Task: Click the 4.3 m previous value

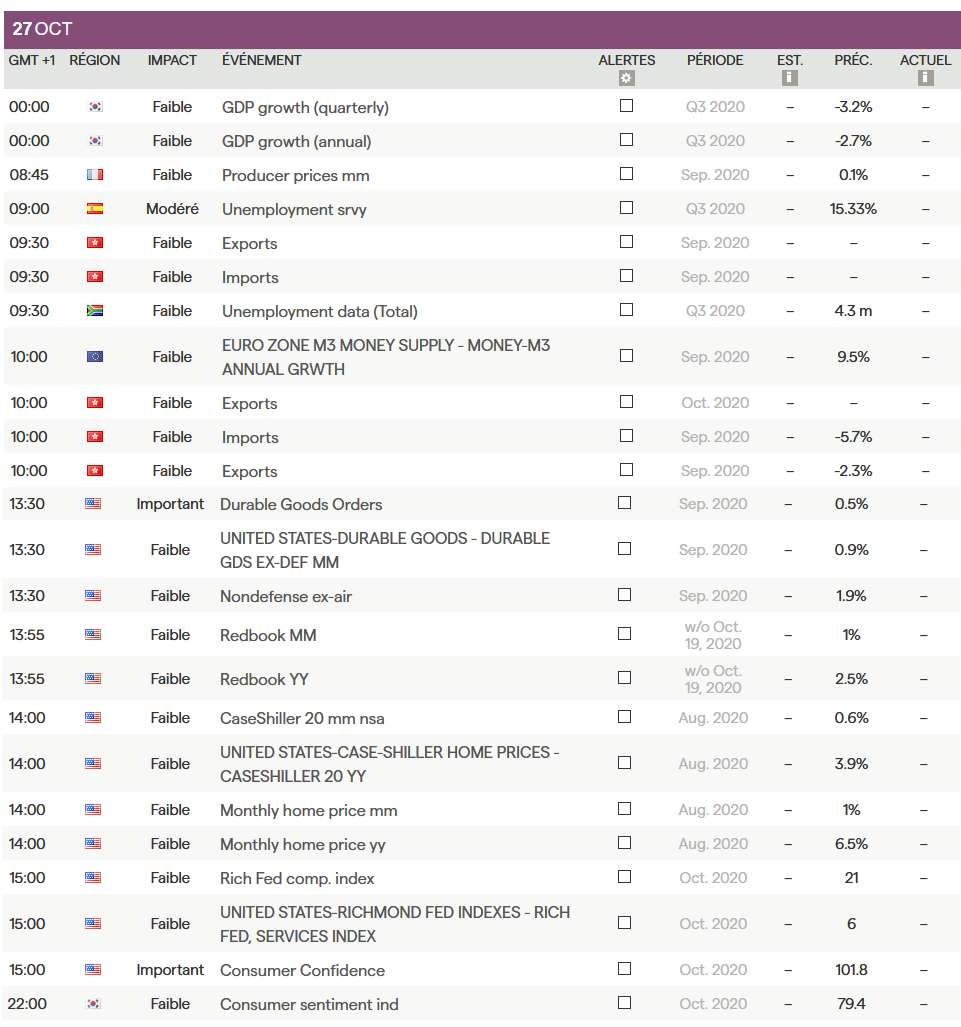Action: [x=853, y=310]
